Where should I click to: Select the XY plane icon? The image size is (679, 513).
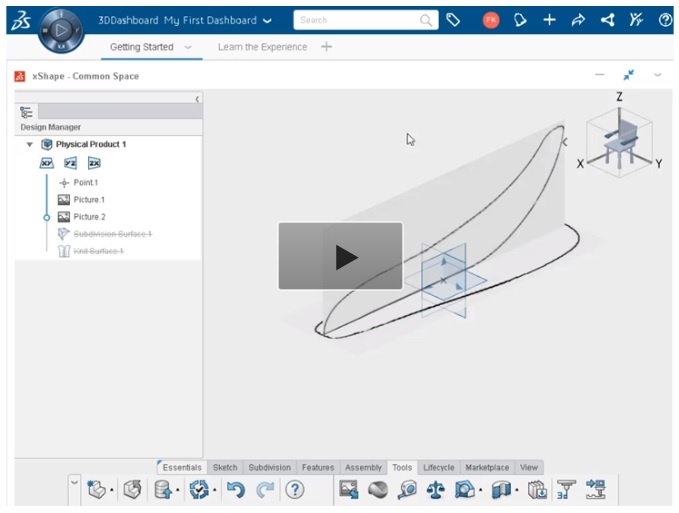(x=47, y=163)
